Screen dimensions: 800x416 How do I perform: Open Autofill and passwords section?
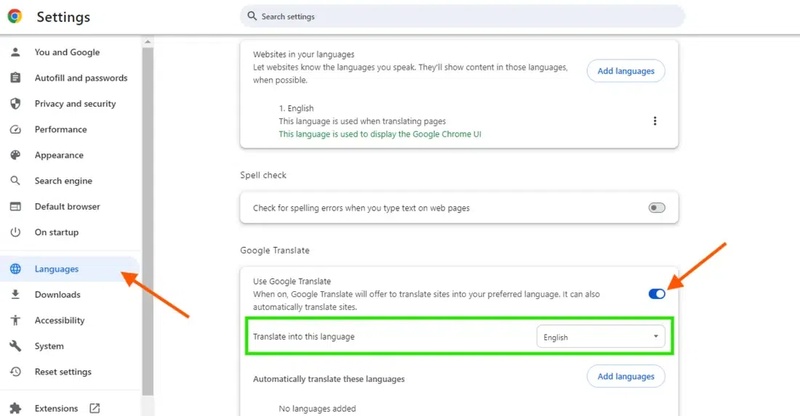(x=81, y=78)
